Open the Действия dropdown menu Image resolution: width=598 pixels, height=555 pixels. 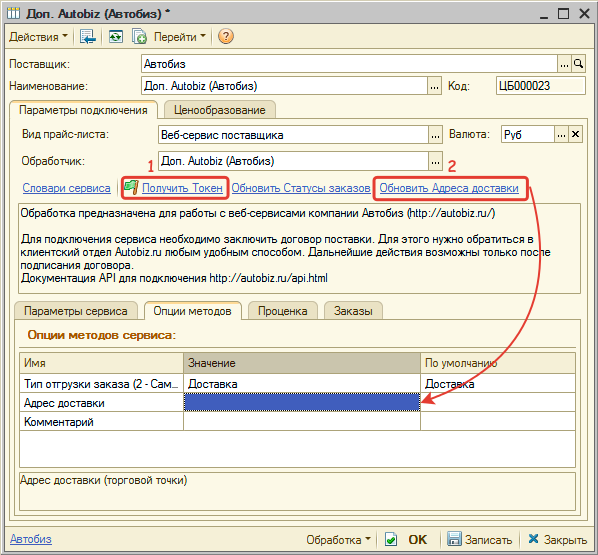[38, 37]
